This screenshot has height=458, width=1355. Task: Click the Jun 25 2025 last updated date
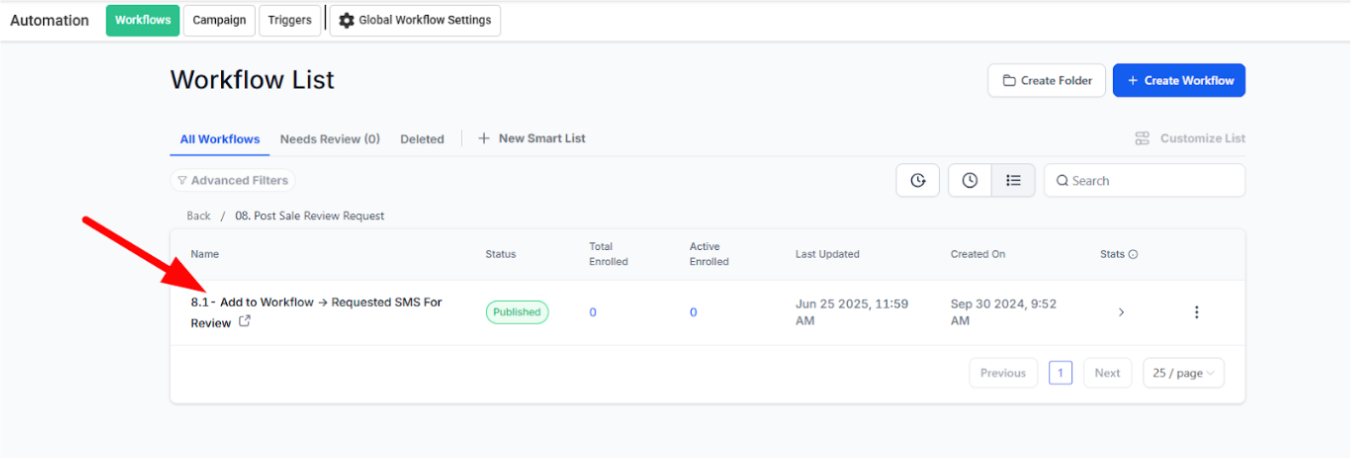[852, 312]
